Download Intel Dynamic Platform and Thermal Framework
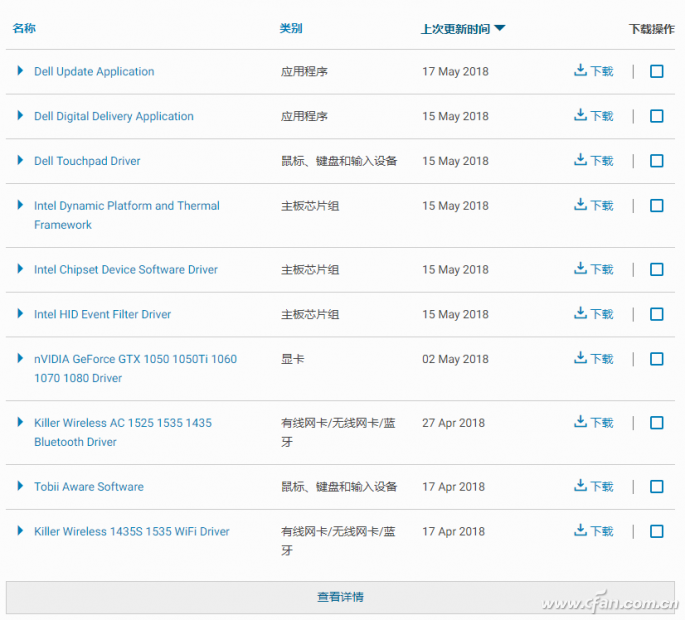Viewport: 685px width, 620px height. [593, 205]
